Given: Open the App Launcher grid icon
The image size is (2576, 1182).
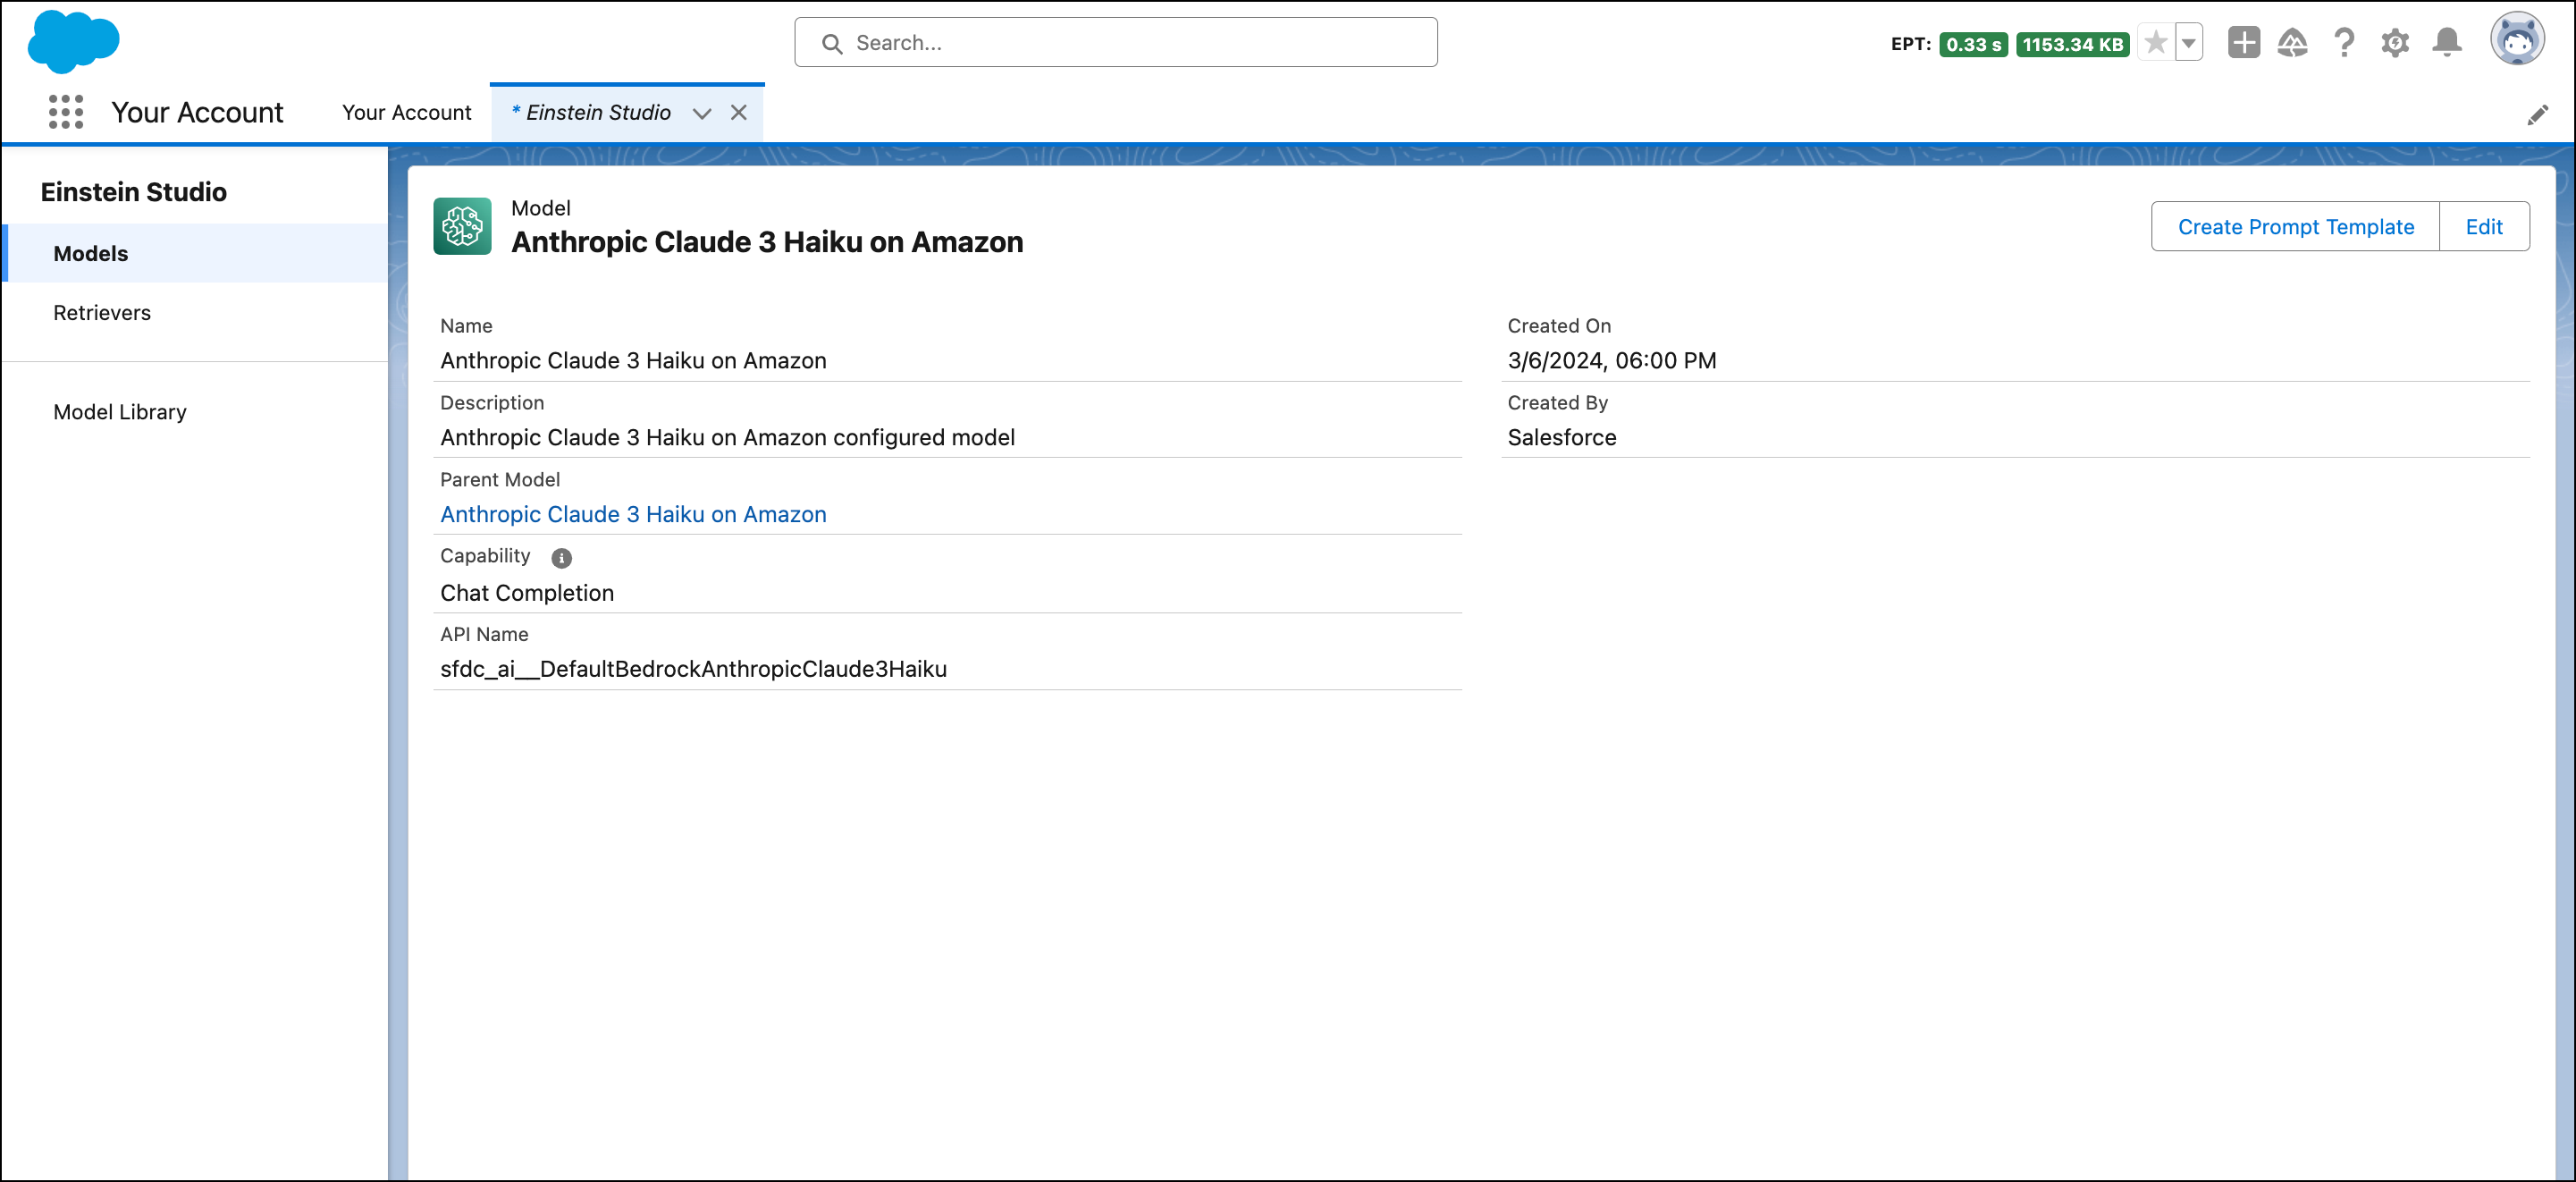Looking at the screenshot, I should pos(66,112).
